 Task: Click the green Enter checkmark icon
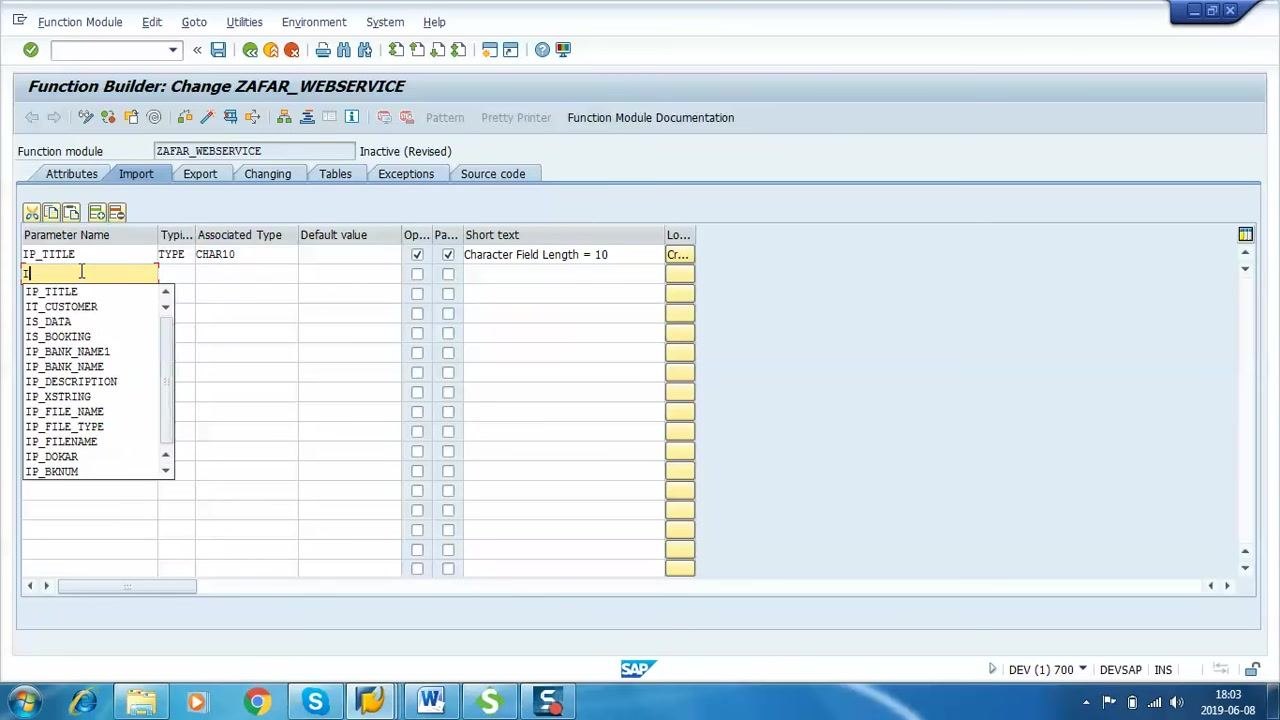31,50
